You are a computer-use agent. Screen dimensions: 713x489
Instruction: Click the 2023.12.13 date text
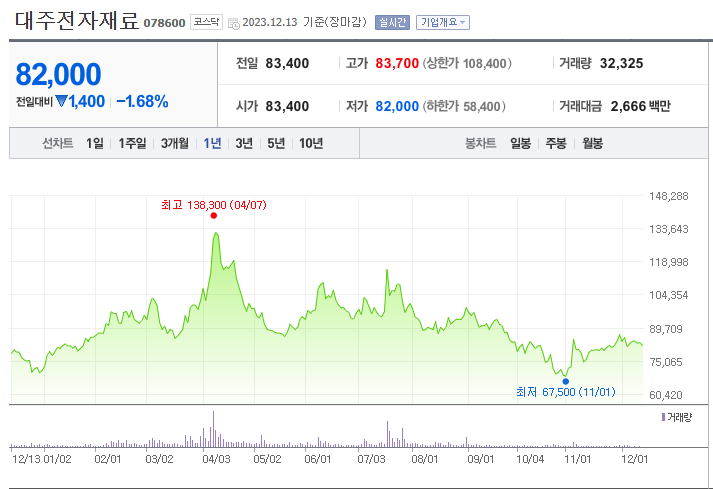pyautogui.click(x=270, y=22)
